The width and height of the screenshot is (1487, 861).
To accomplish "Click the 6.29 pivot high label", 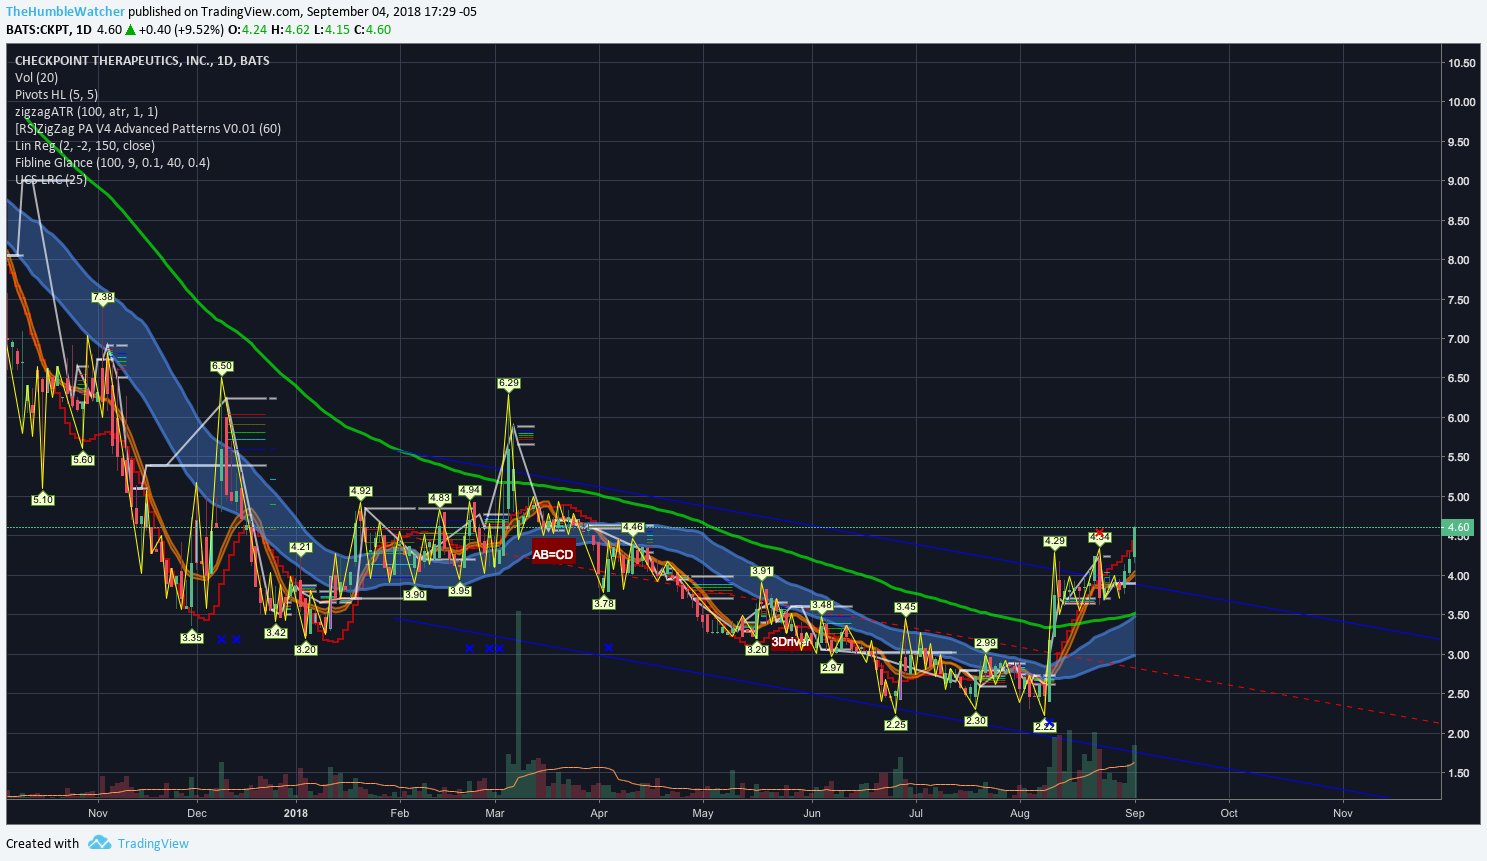I will click(509, 383).
